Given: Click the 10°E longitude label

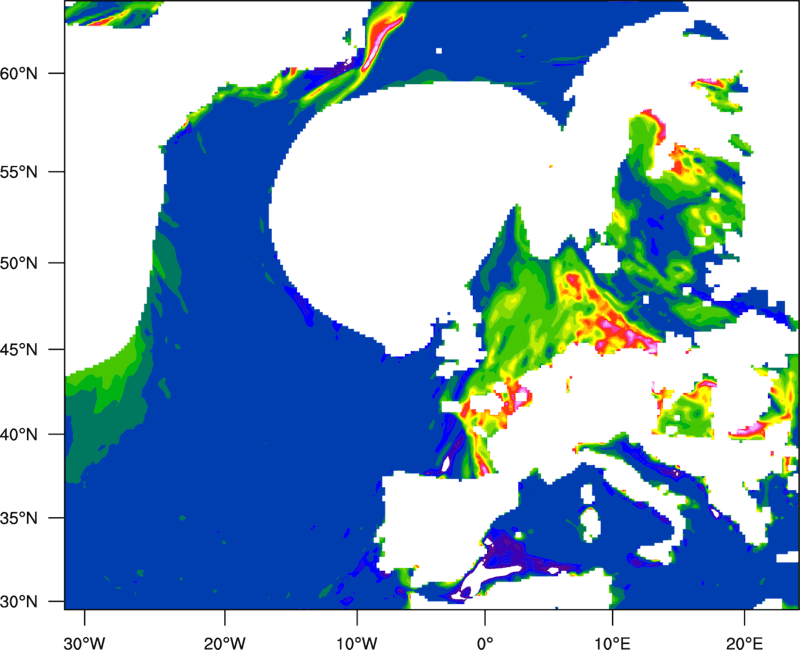Looking at the screenshot, I should click(612, 643).
